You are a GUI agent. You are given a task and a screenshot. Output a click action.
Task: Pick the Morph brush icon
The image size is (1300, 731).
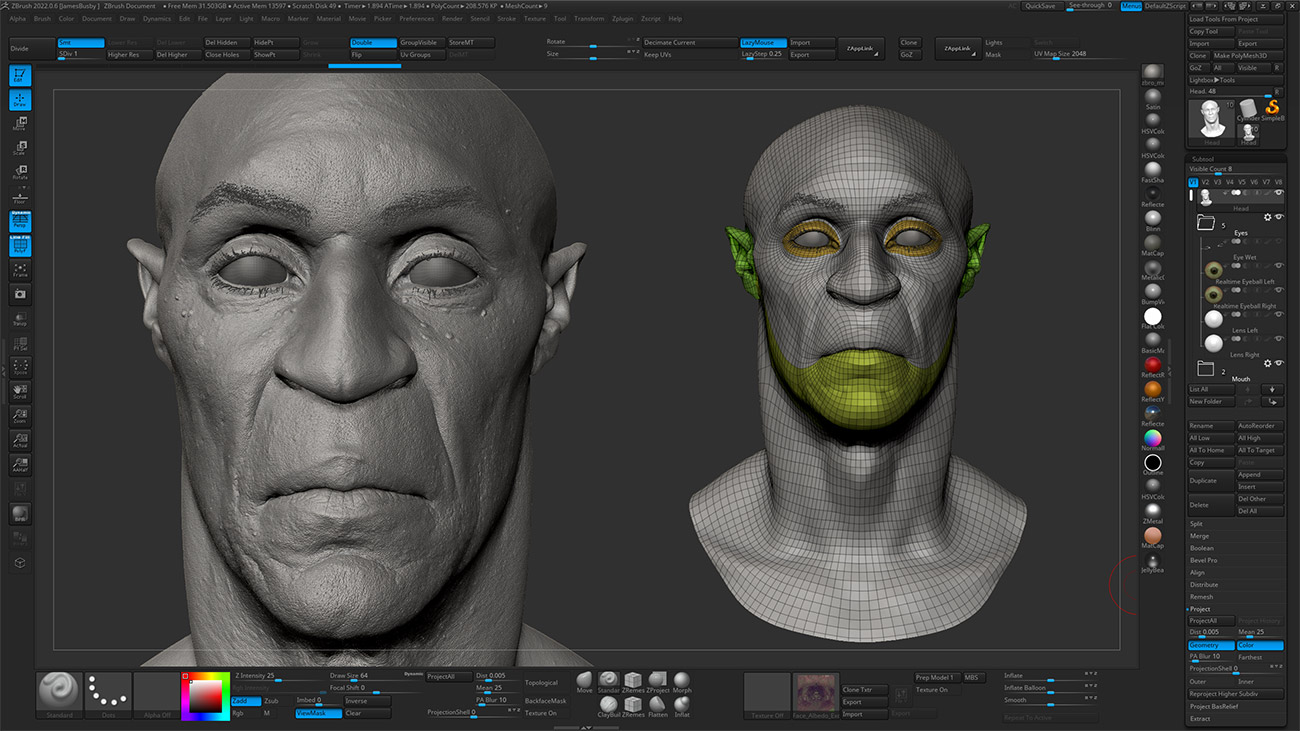(x=682, y=683)
